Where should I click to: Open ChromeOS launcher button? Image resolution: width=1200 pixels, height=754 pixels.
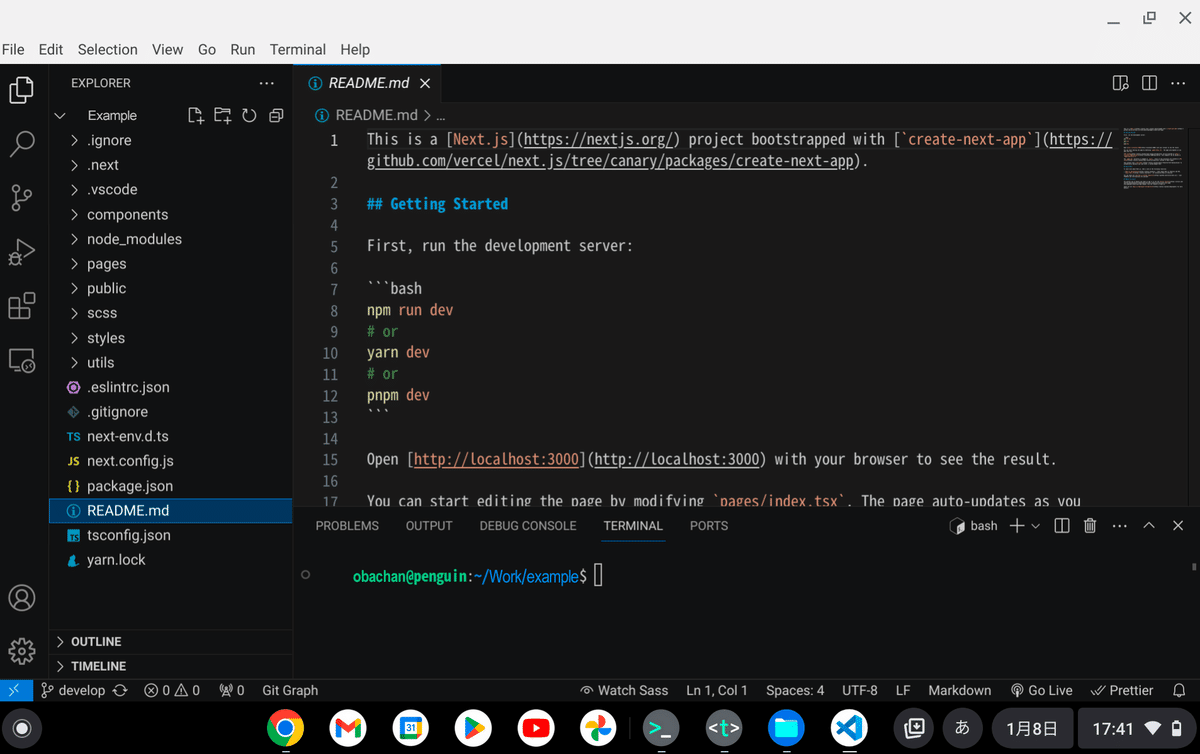click(22, 728)
